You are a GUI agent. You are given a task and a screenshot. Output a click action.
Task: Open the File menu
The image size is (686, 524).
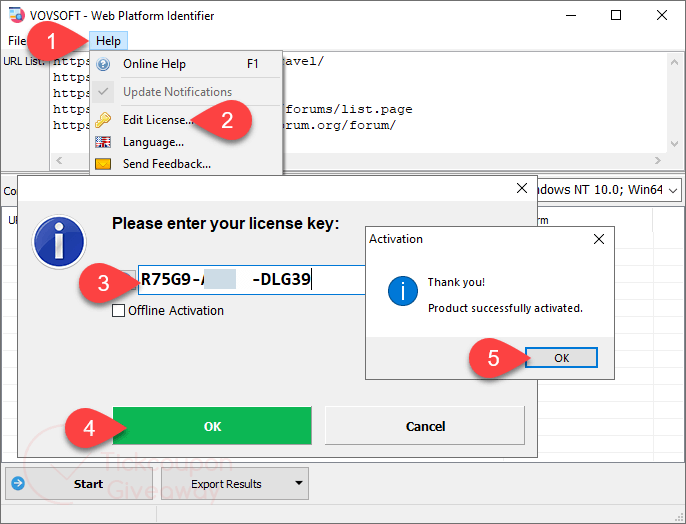(x=16, y=41)
